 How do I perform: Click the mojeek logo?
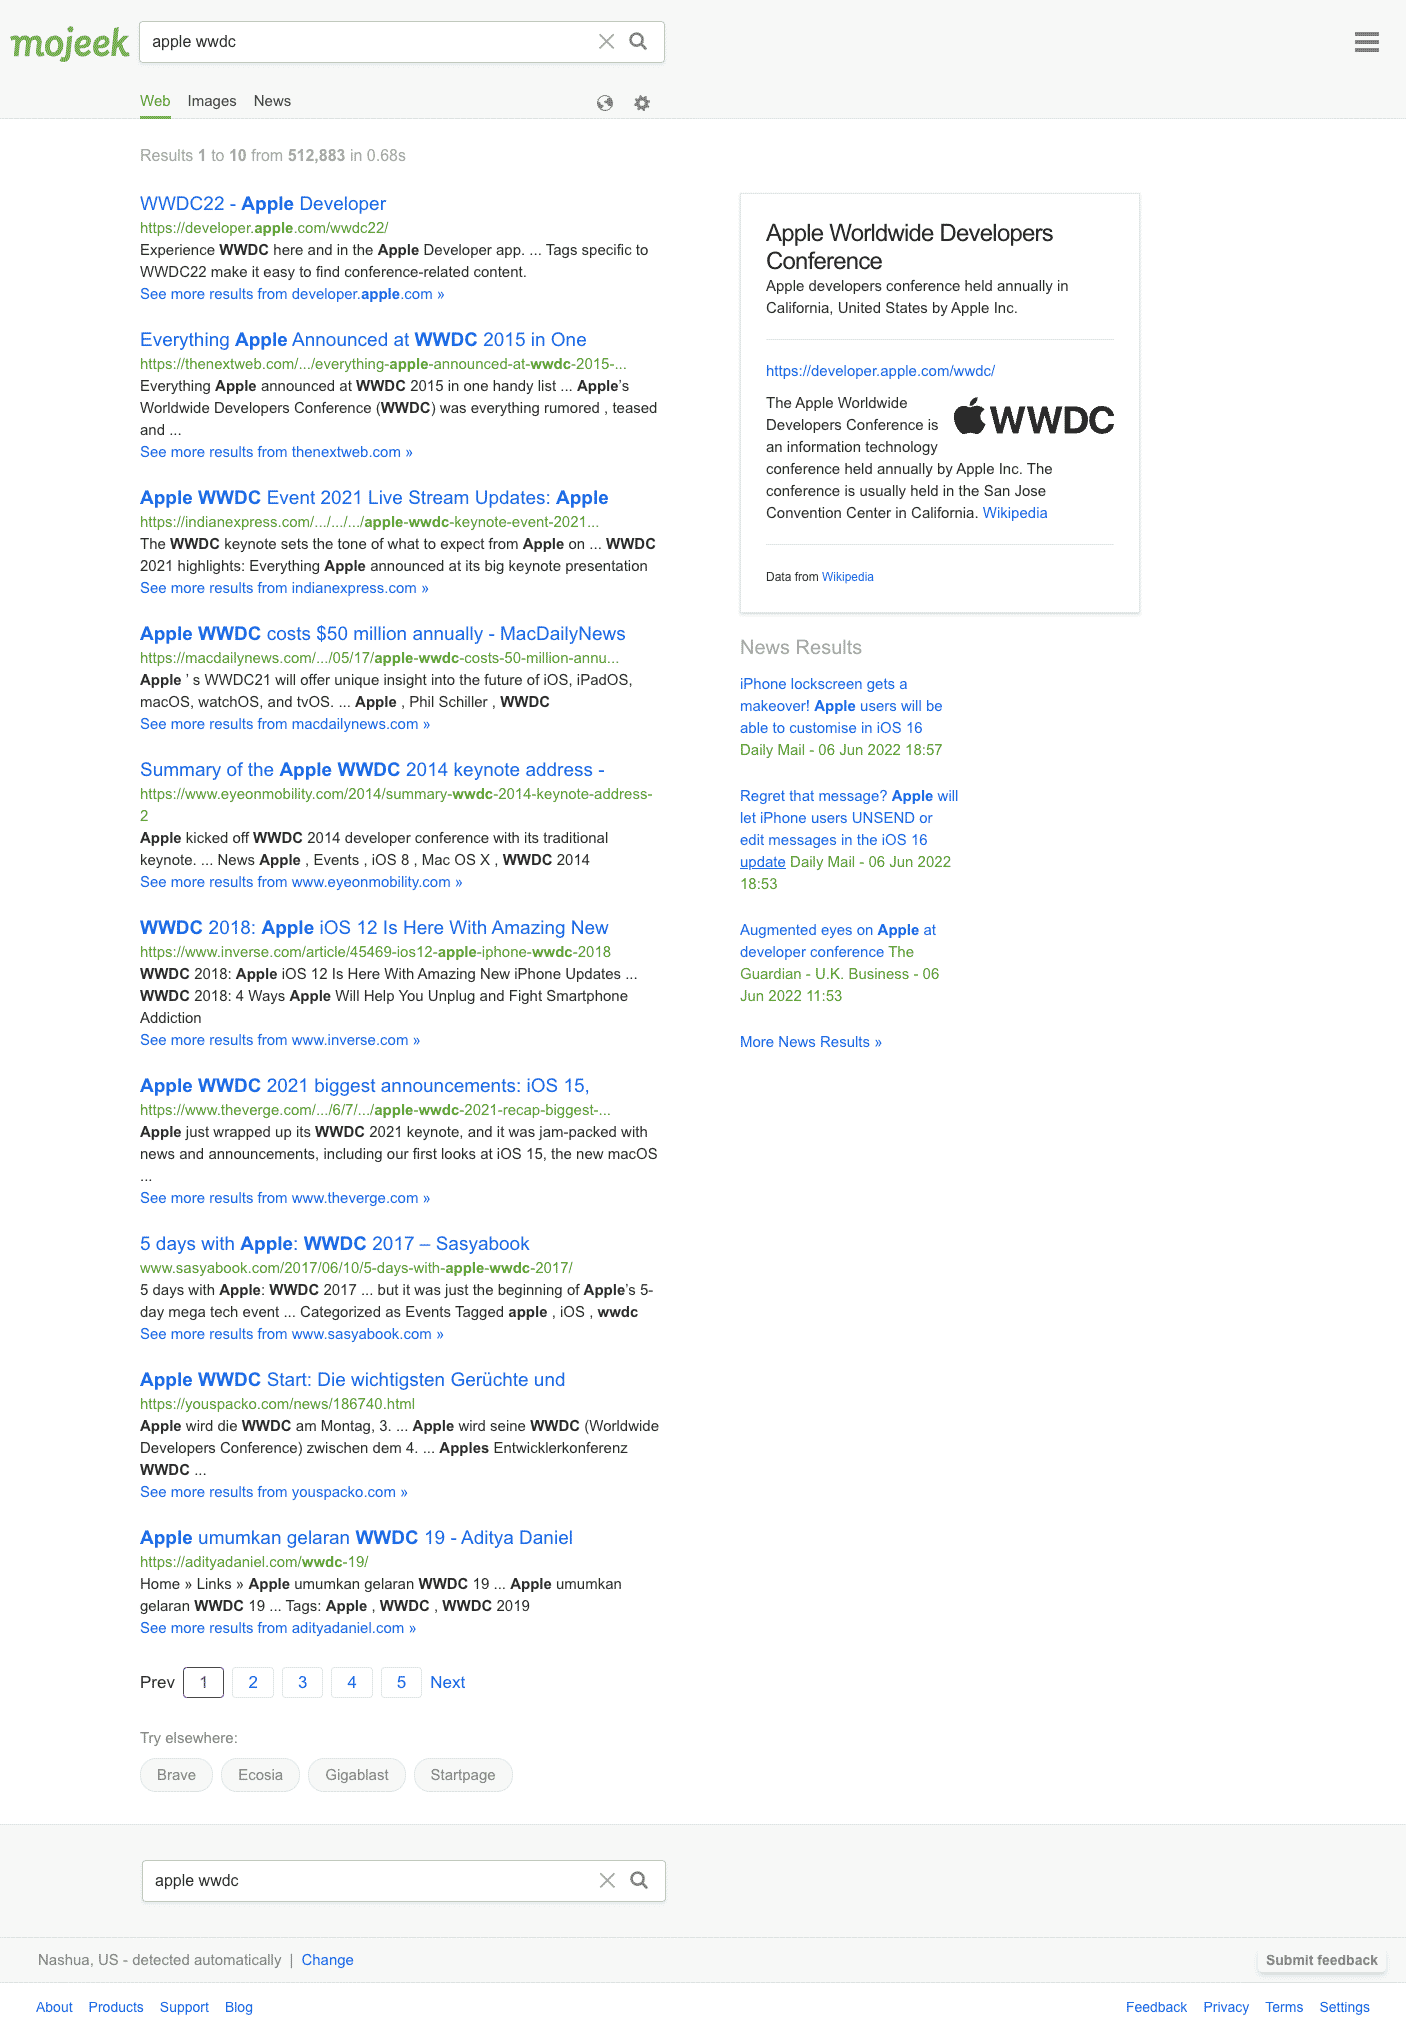(70, 43)
